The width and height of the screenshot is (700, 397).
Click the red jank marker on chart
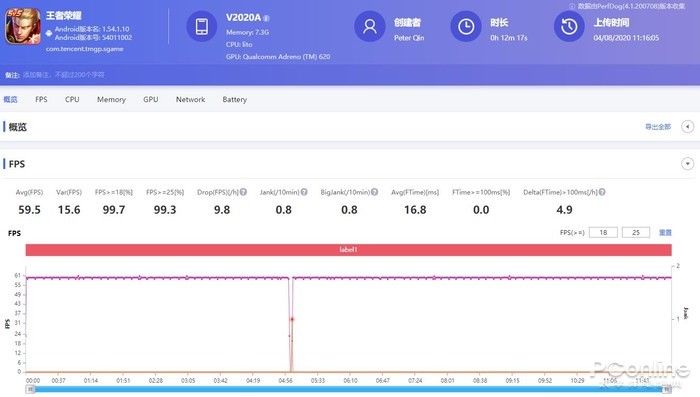point(292,319)
